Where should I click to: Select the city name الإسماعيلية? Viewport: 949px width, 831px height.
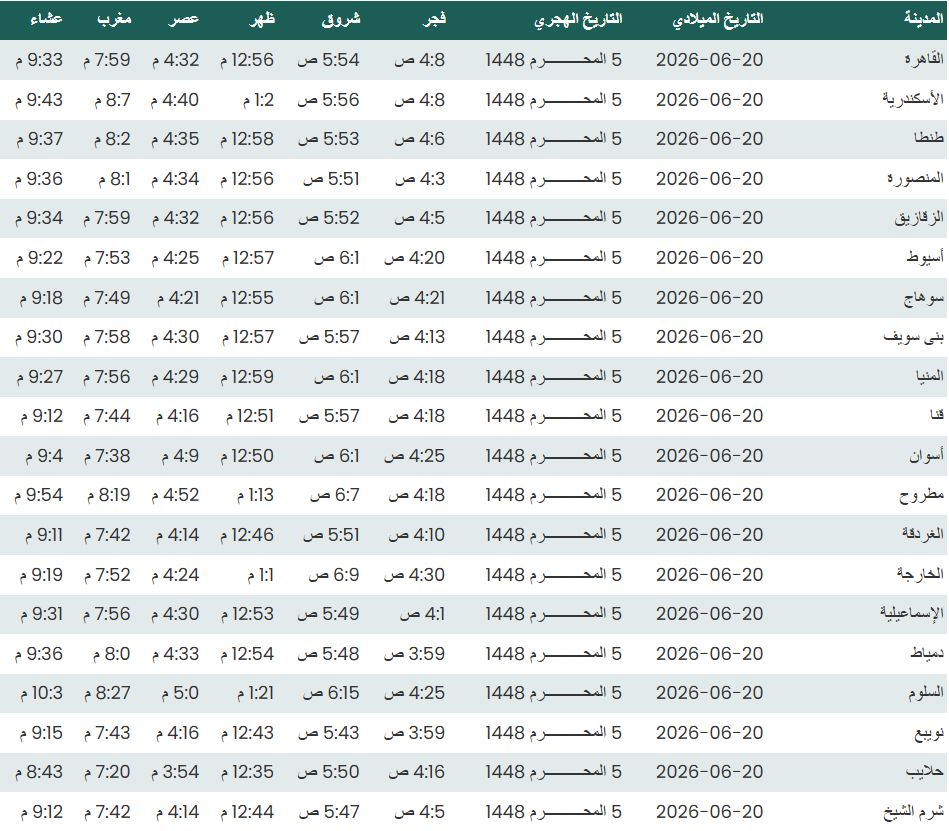911,614
